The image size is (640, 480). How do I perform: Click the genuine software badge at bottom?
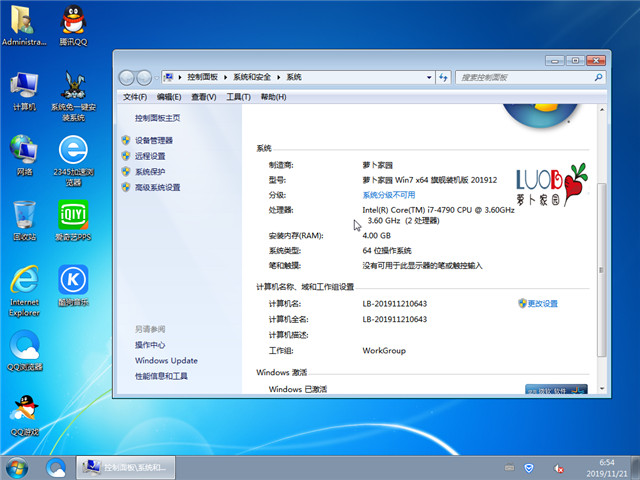(556, 389)
